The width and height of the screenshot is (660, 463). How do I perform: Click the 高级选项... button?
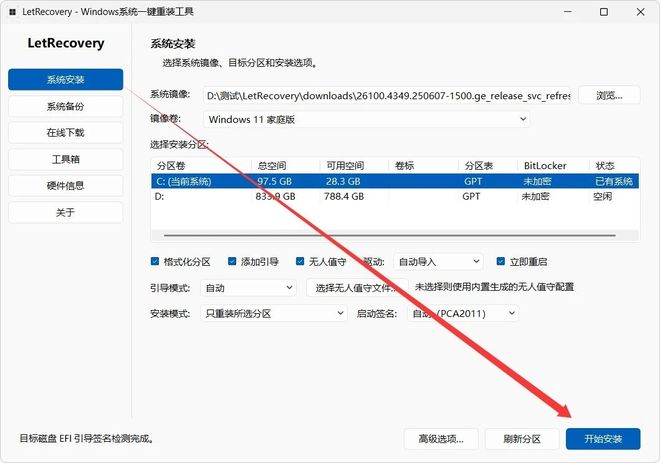441,439
